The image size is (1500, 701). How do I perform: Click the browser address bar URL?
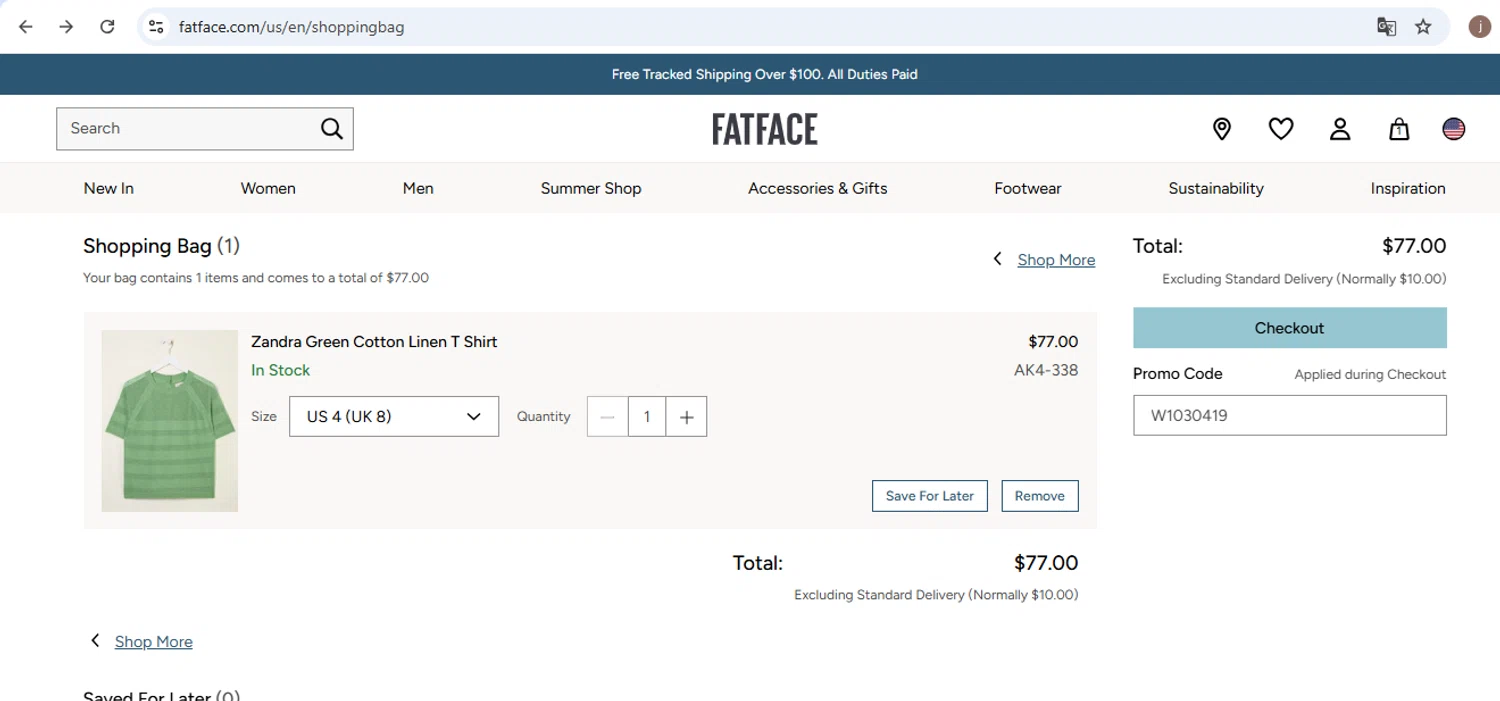(x=292, y=27)
